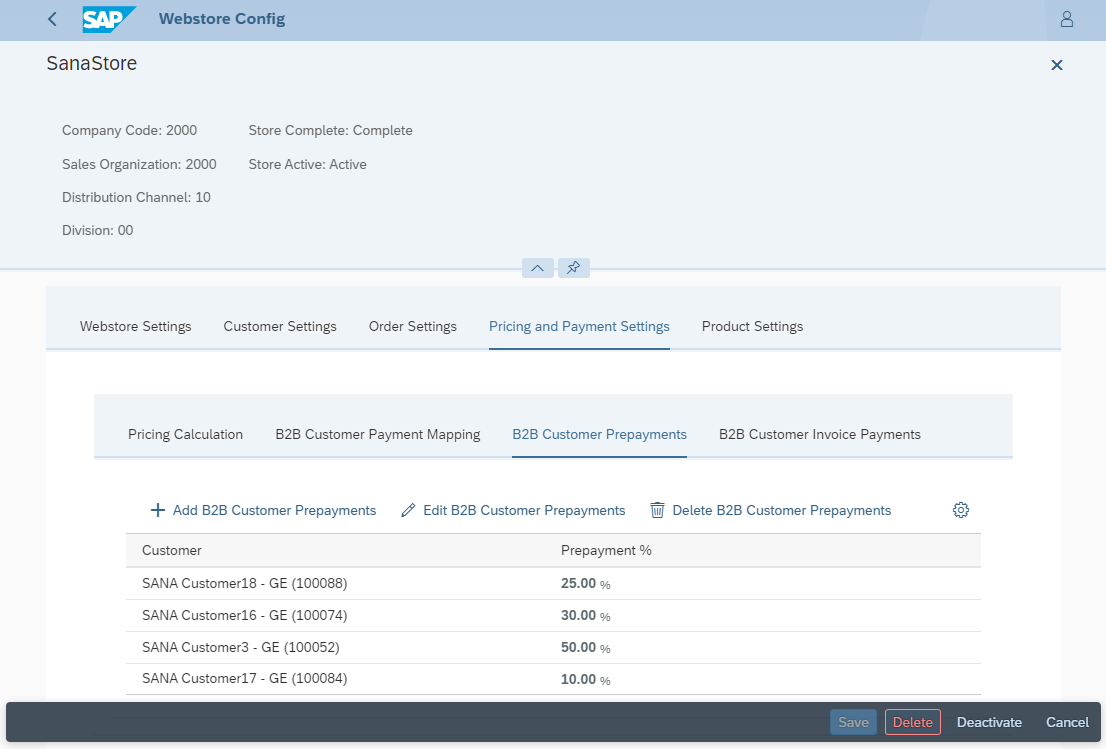Click the 50.00 % prepayment value
The width and height of the screenshot is (1106, 749).
[585, 647]
